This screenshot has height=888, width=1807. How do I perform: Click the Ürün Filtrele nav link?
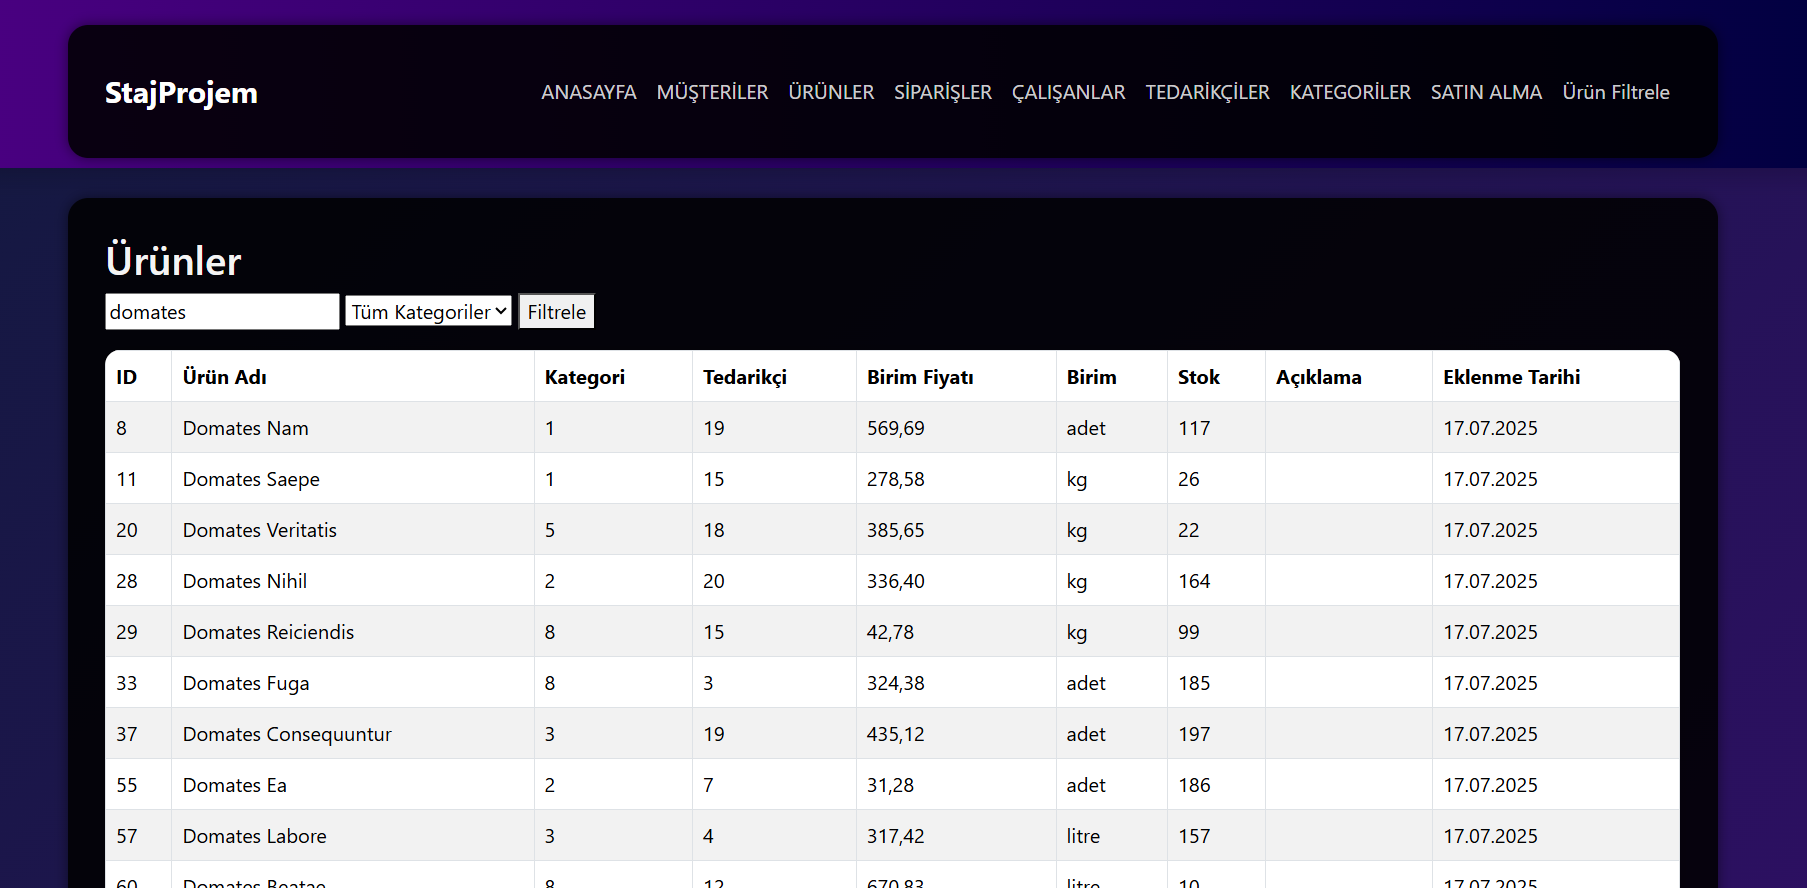point(1615,92)
